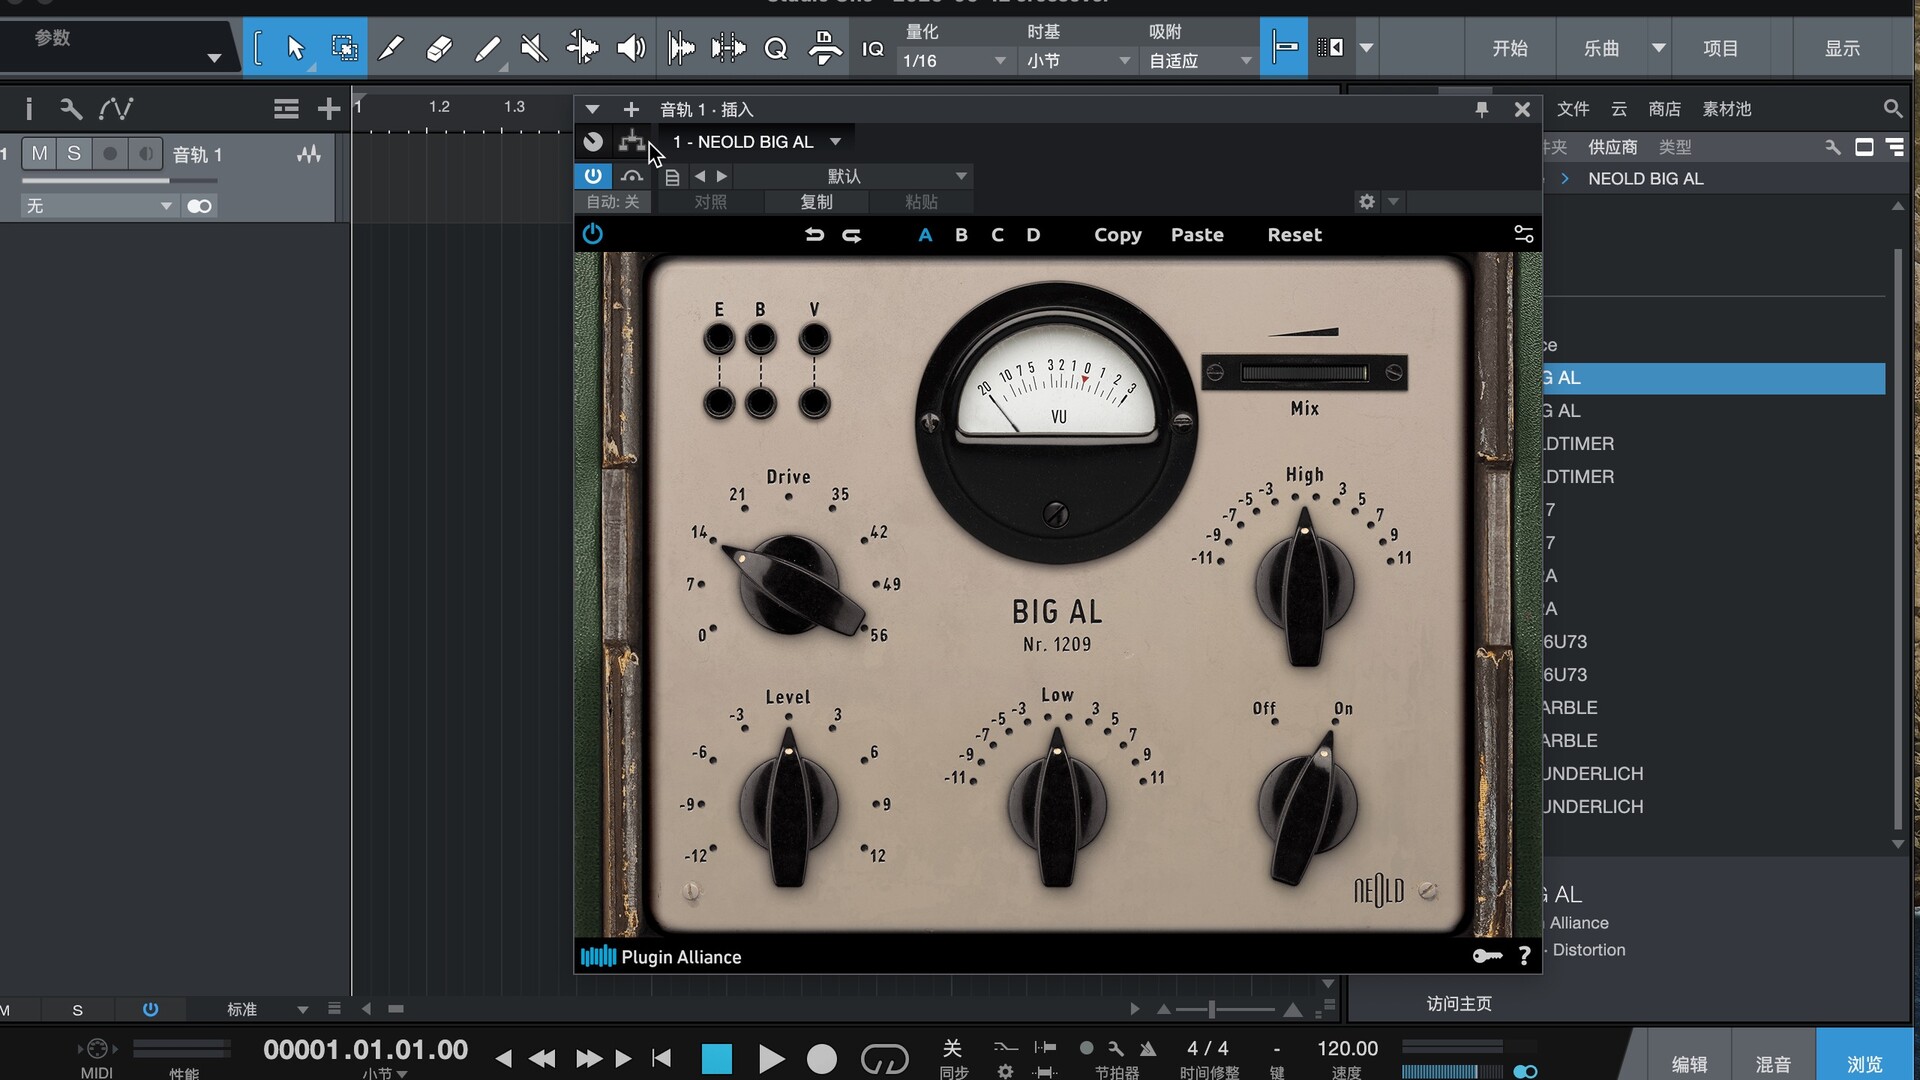Image resolution: width=1920 pixels, height=1080 pixels.
Task: Open 吸附 自适应 snap dropdown
Action: coord(1201,61)
